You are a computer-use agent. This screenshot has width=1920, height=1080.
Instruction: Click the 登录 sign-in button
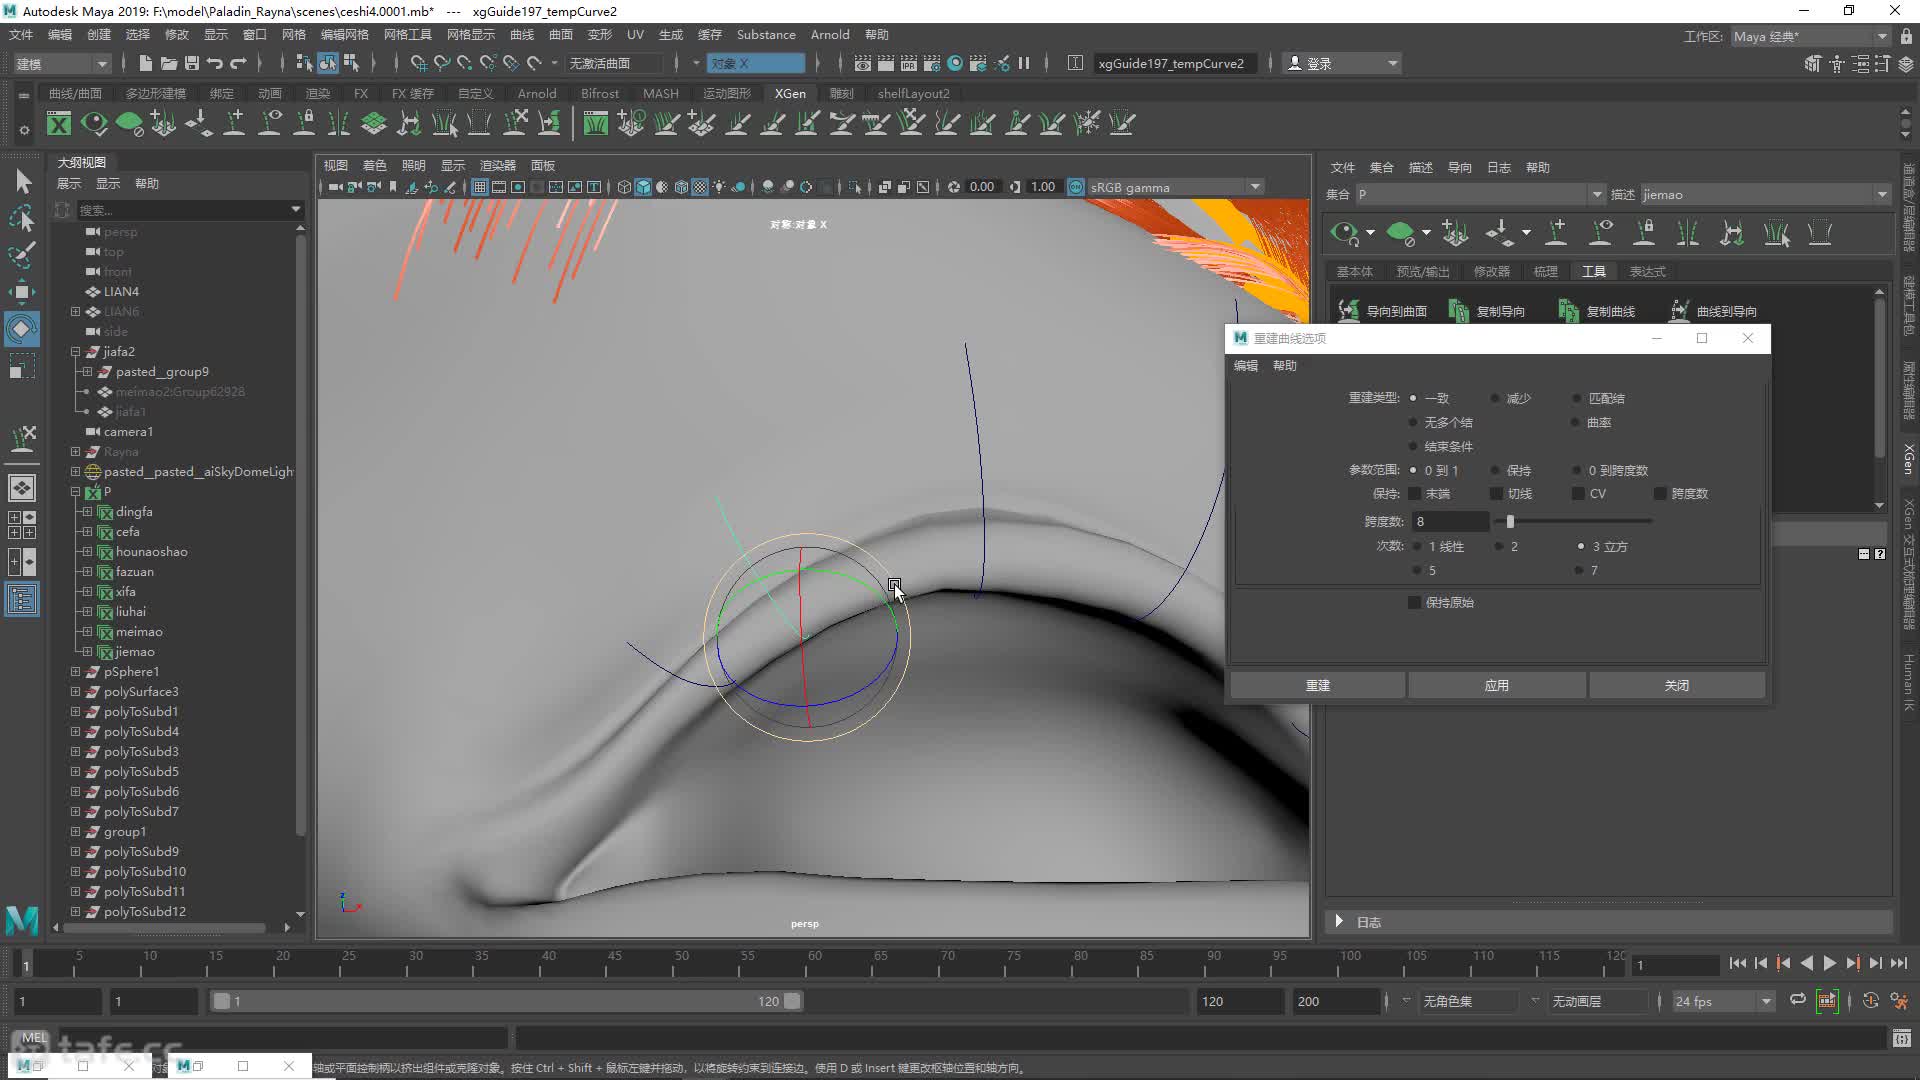click(x=1342, y=63)
